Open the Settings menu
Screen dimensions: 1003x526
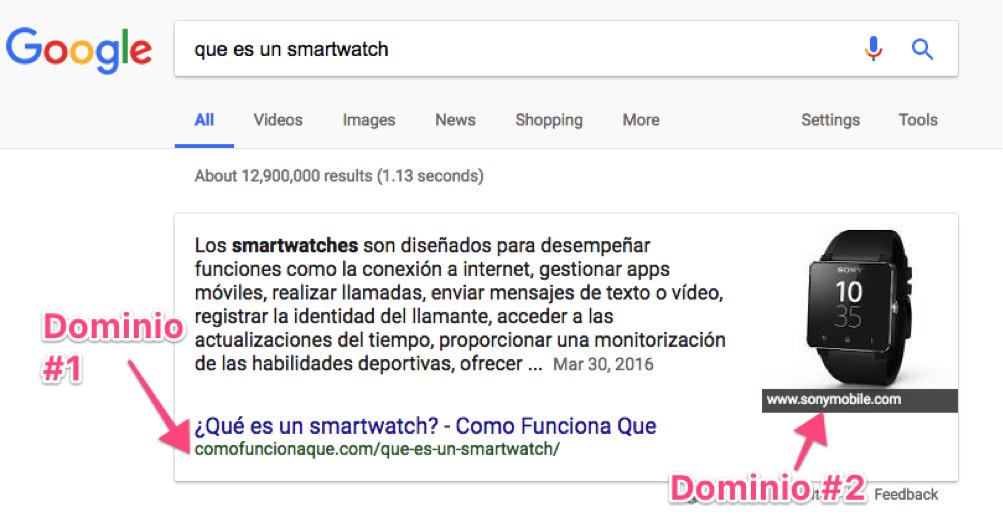pos(830,120)
